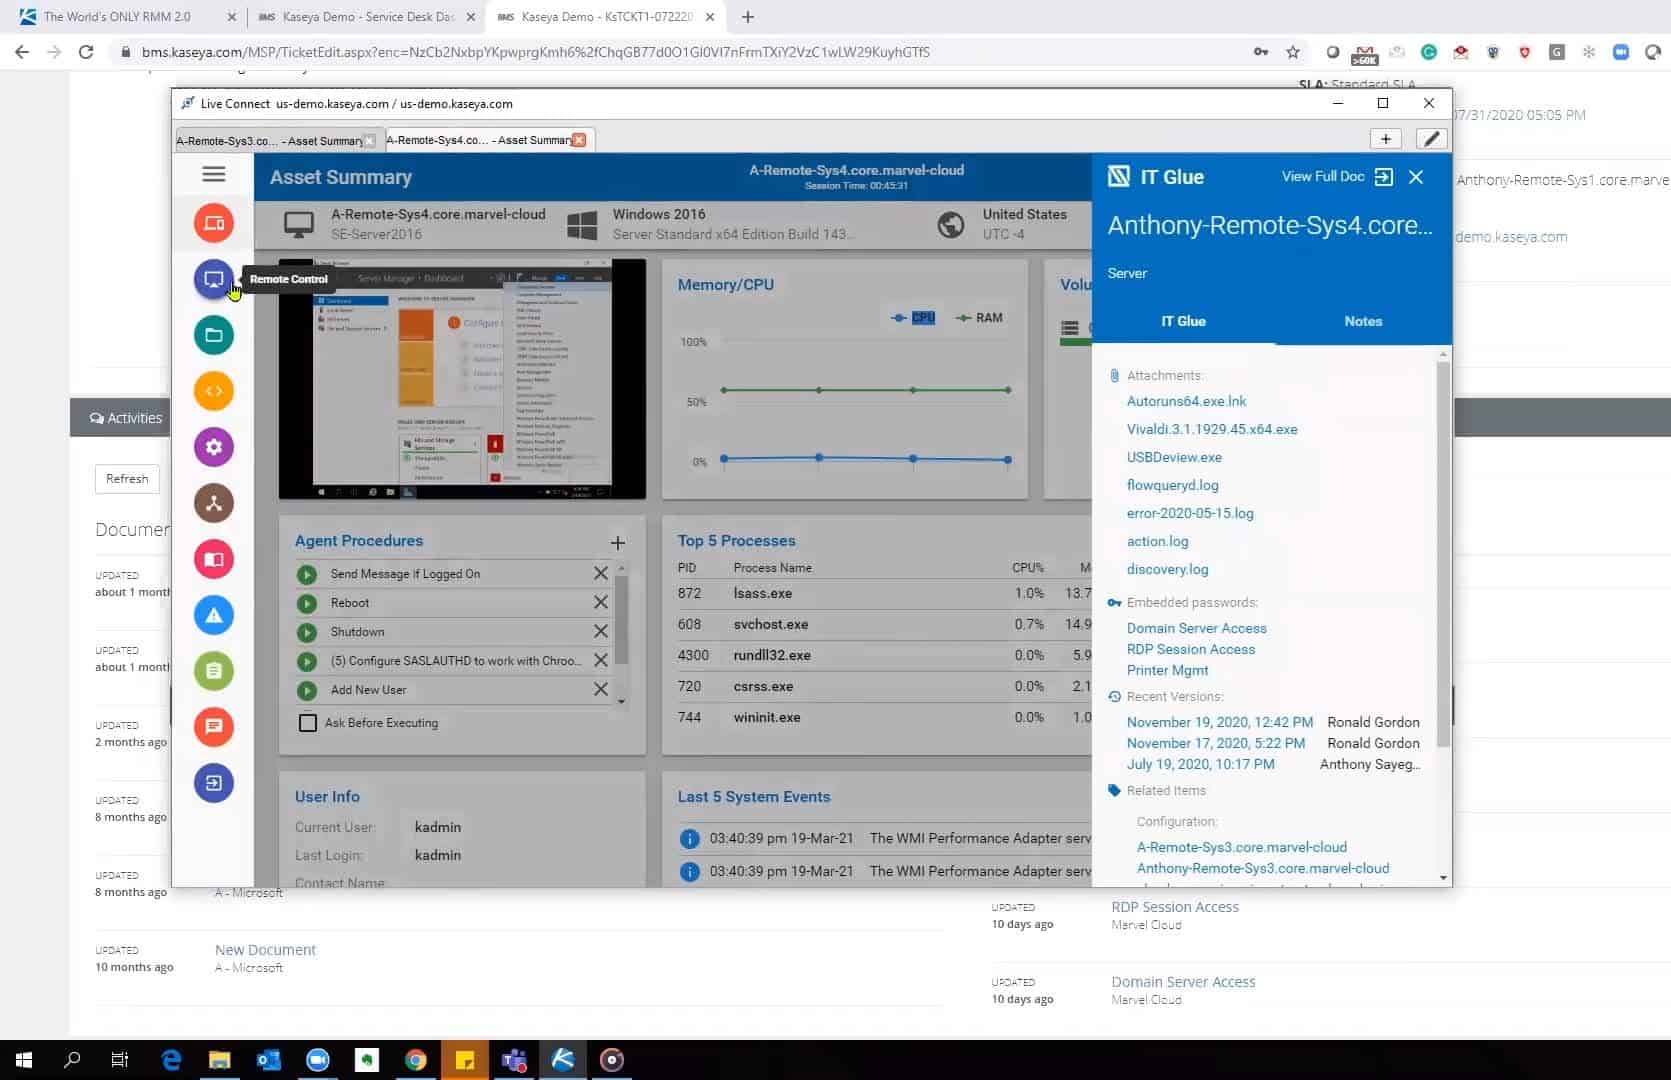The width and height of the screenshot is (1671, 1080).
Task: Open the Activities tab on ticket page
Action: point(126,418)
